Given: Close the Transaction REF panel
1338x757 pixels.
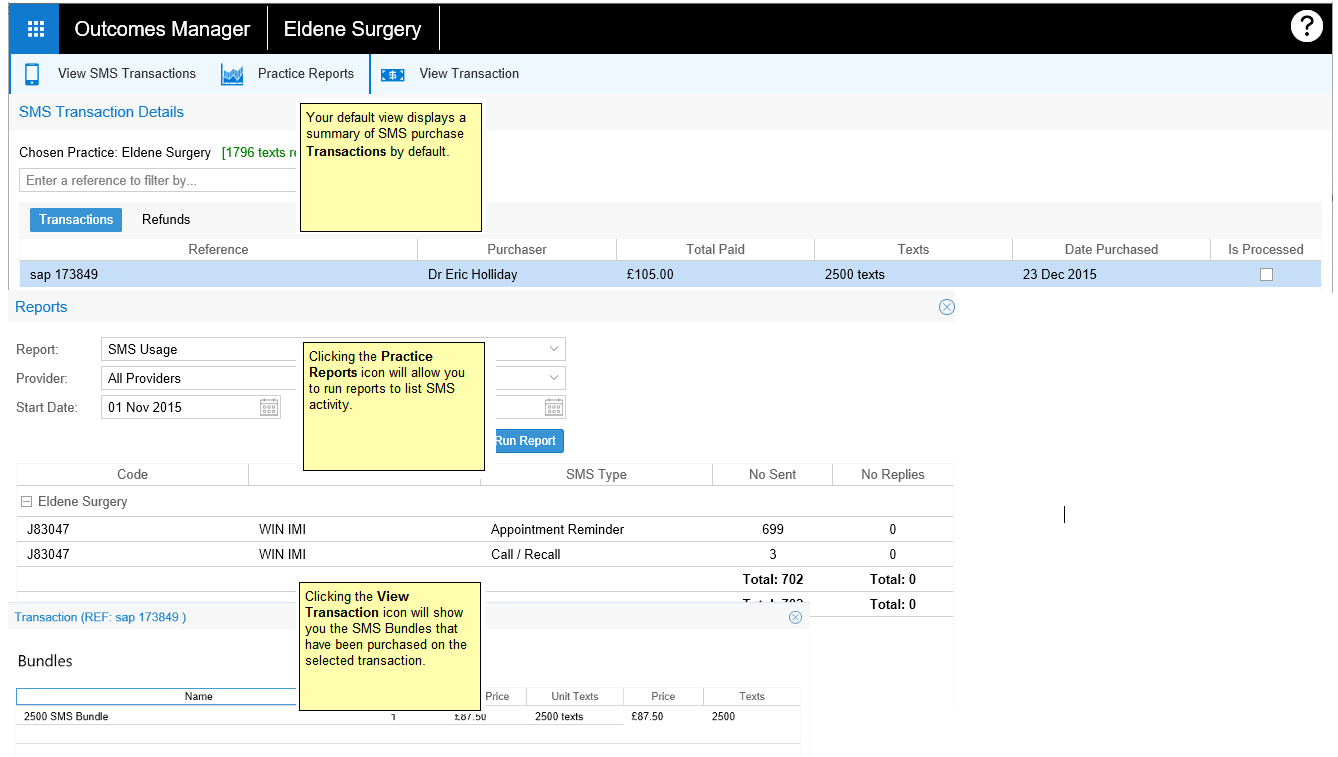Looking at the screenshot, I should (x=795, y=617).
